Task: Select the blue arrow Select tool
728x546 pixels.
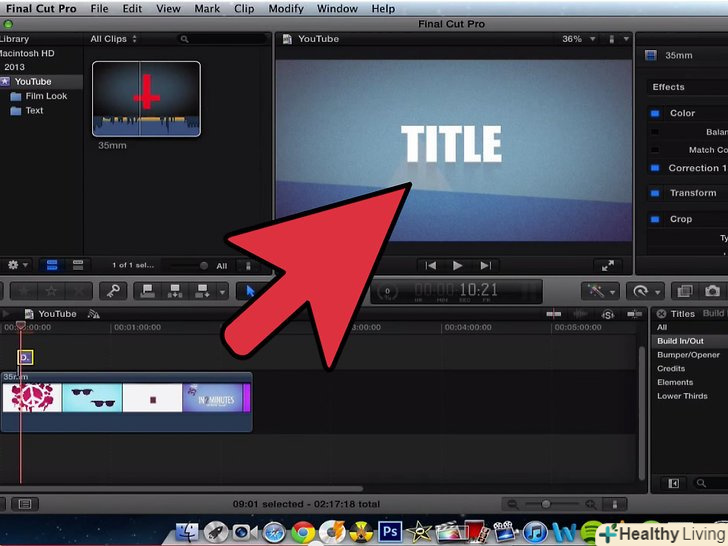Action: pos(250,291)
